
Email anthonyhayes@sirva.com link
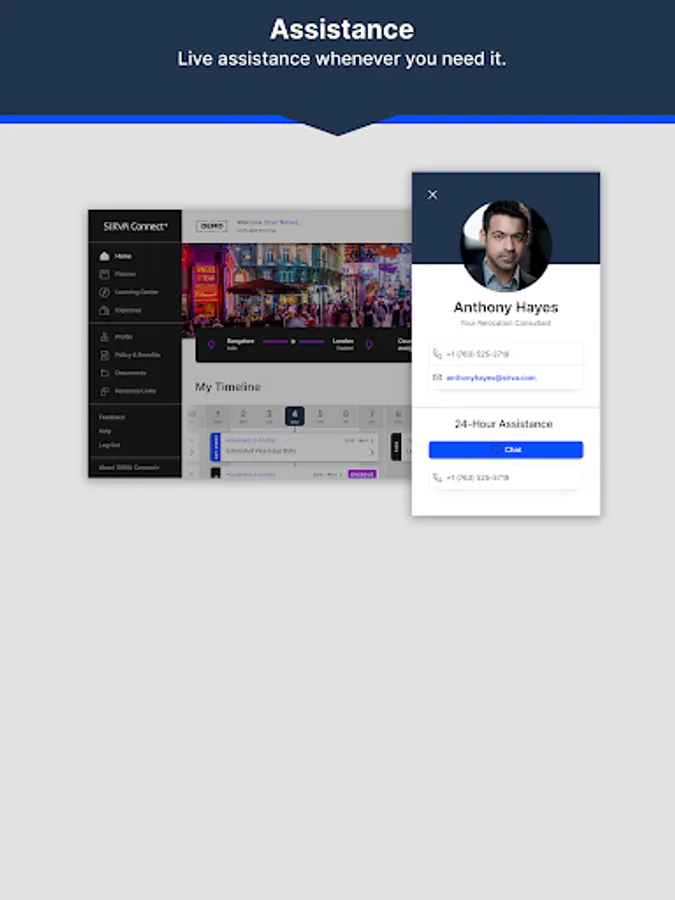click(491, 378)
